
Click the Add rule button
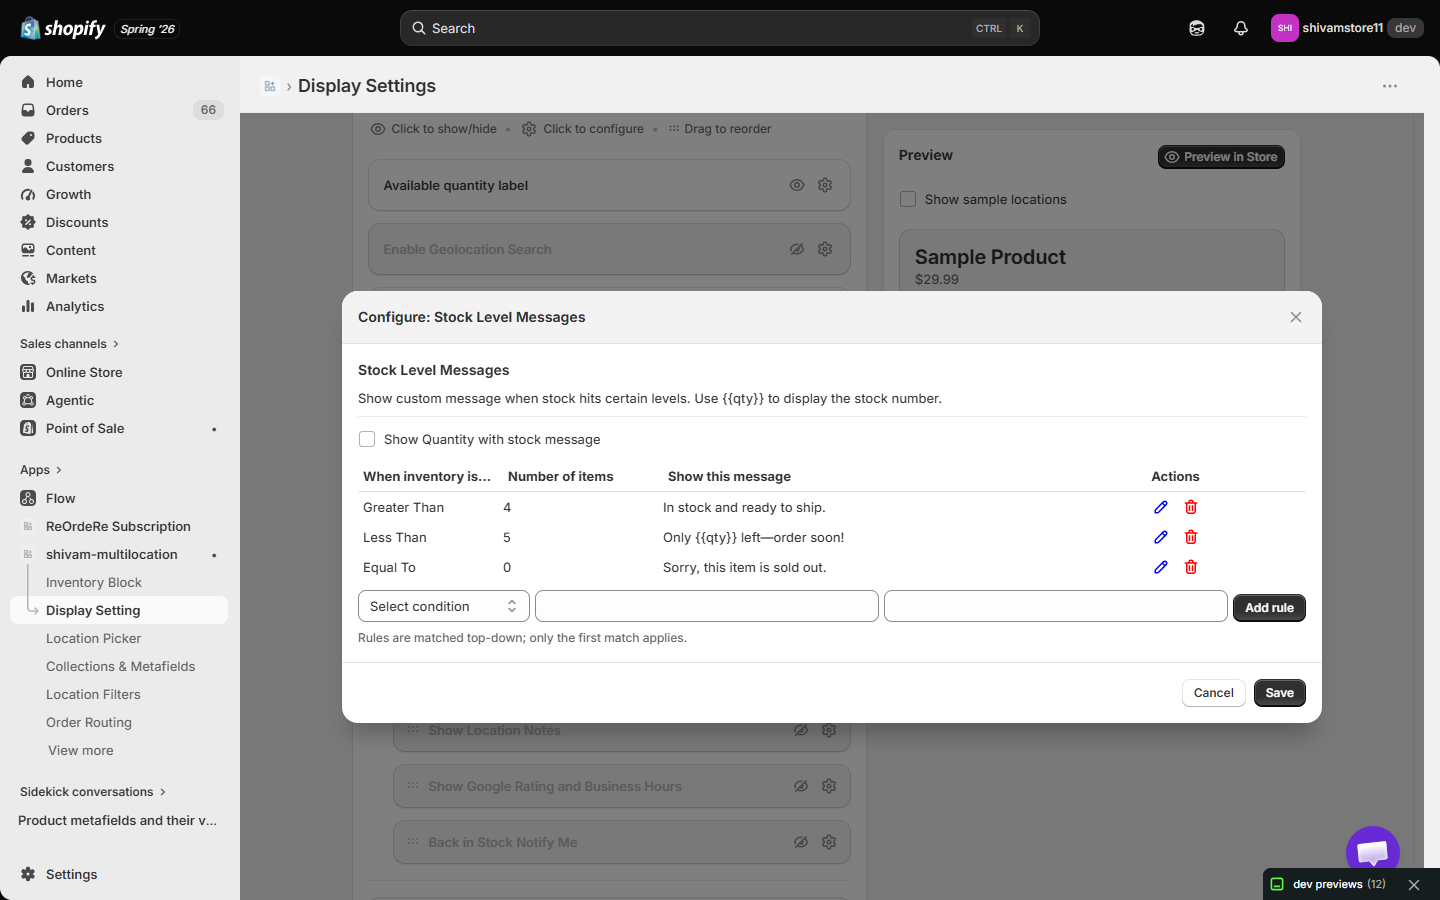click(x=1269, y=607)
